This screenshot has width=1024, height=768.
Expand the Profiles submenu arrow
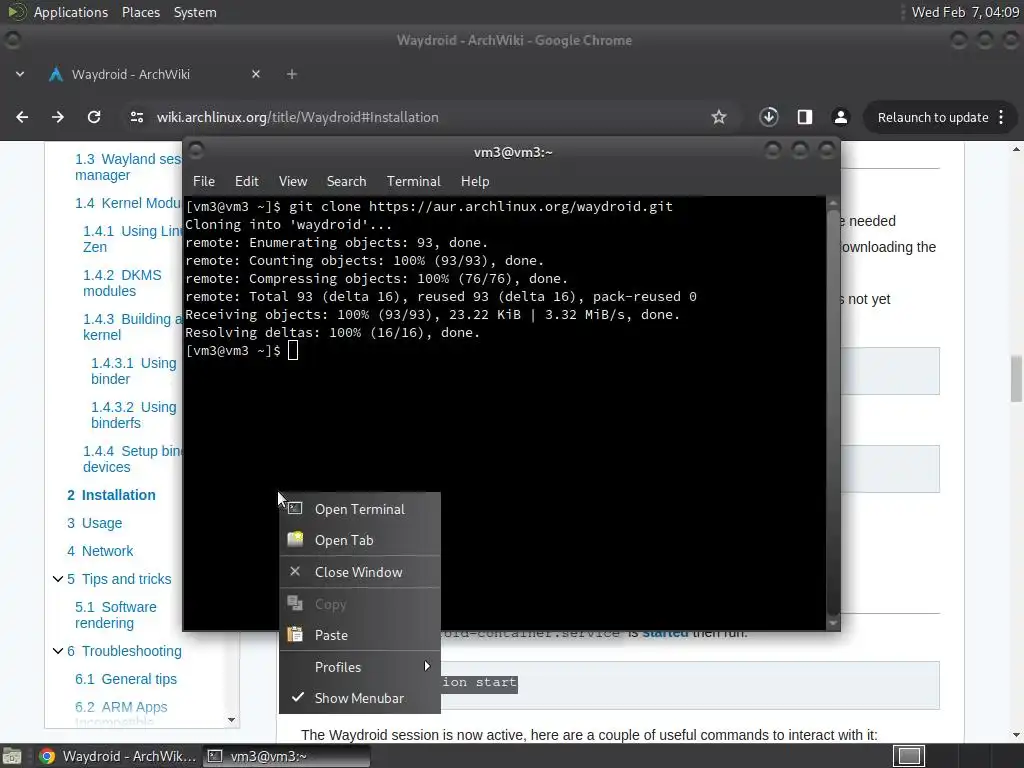point(426,666)
